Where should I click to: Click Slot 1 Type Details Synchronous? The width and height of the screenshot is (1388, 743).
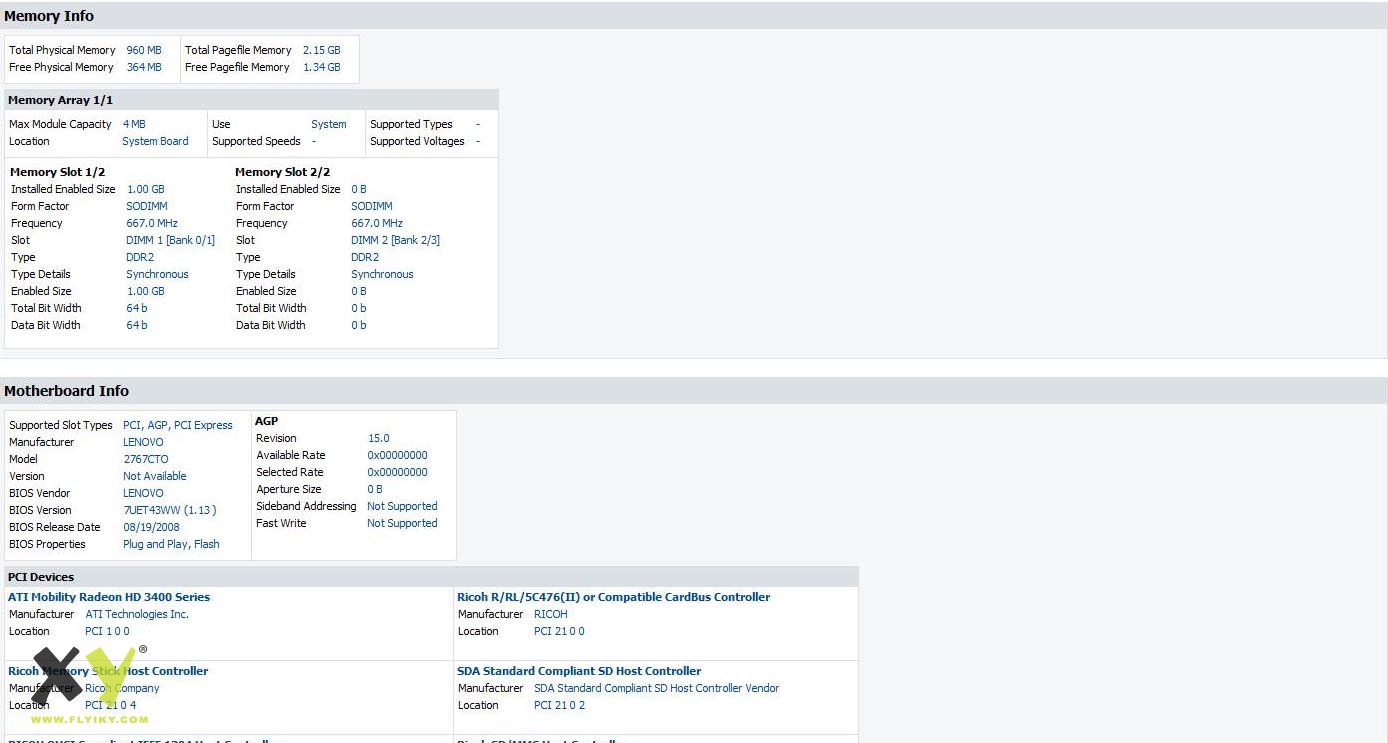[x=157, y=274]
